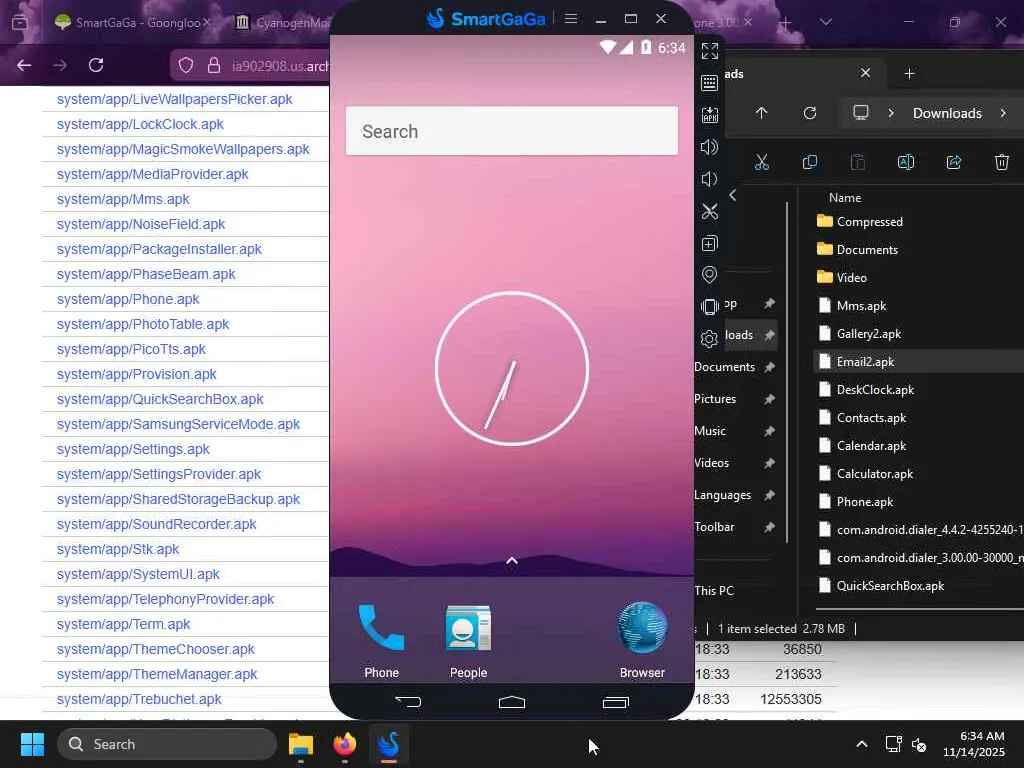Expand chevron before Downloads in address bar

click(x=891, y=113)
